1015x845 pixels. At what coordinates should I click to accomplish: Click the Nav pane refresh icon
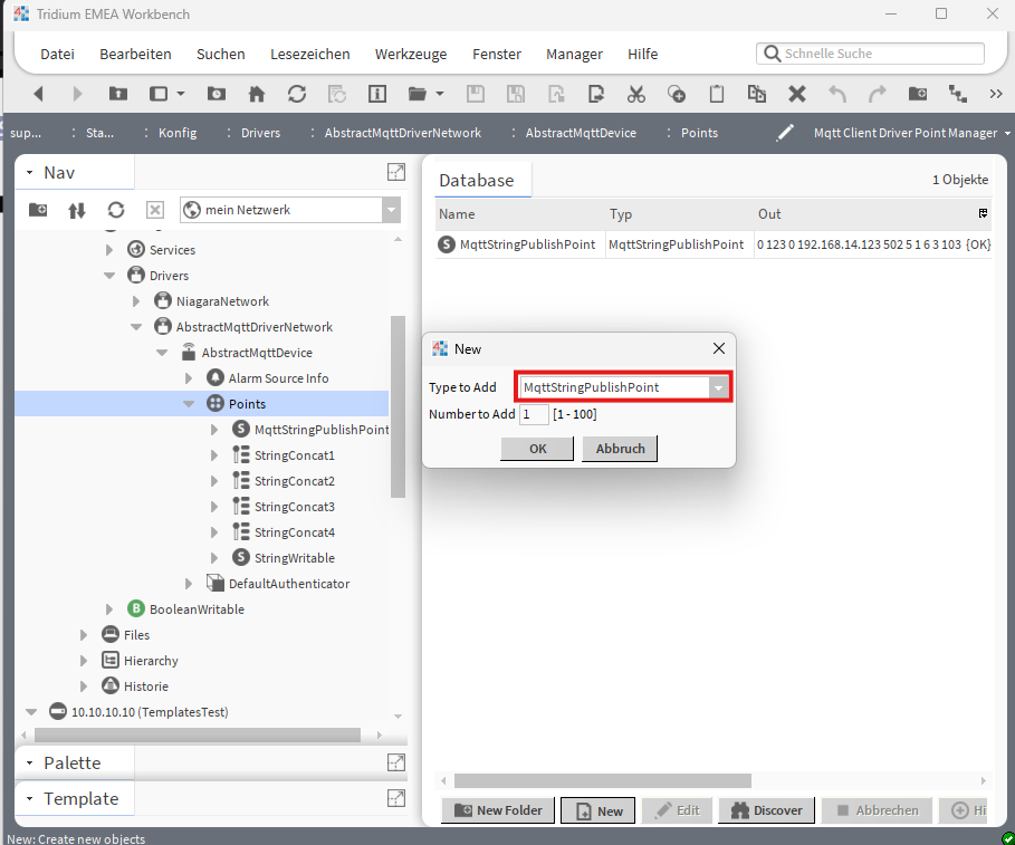116,210
